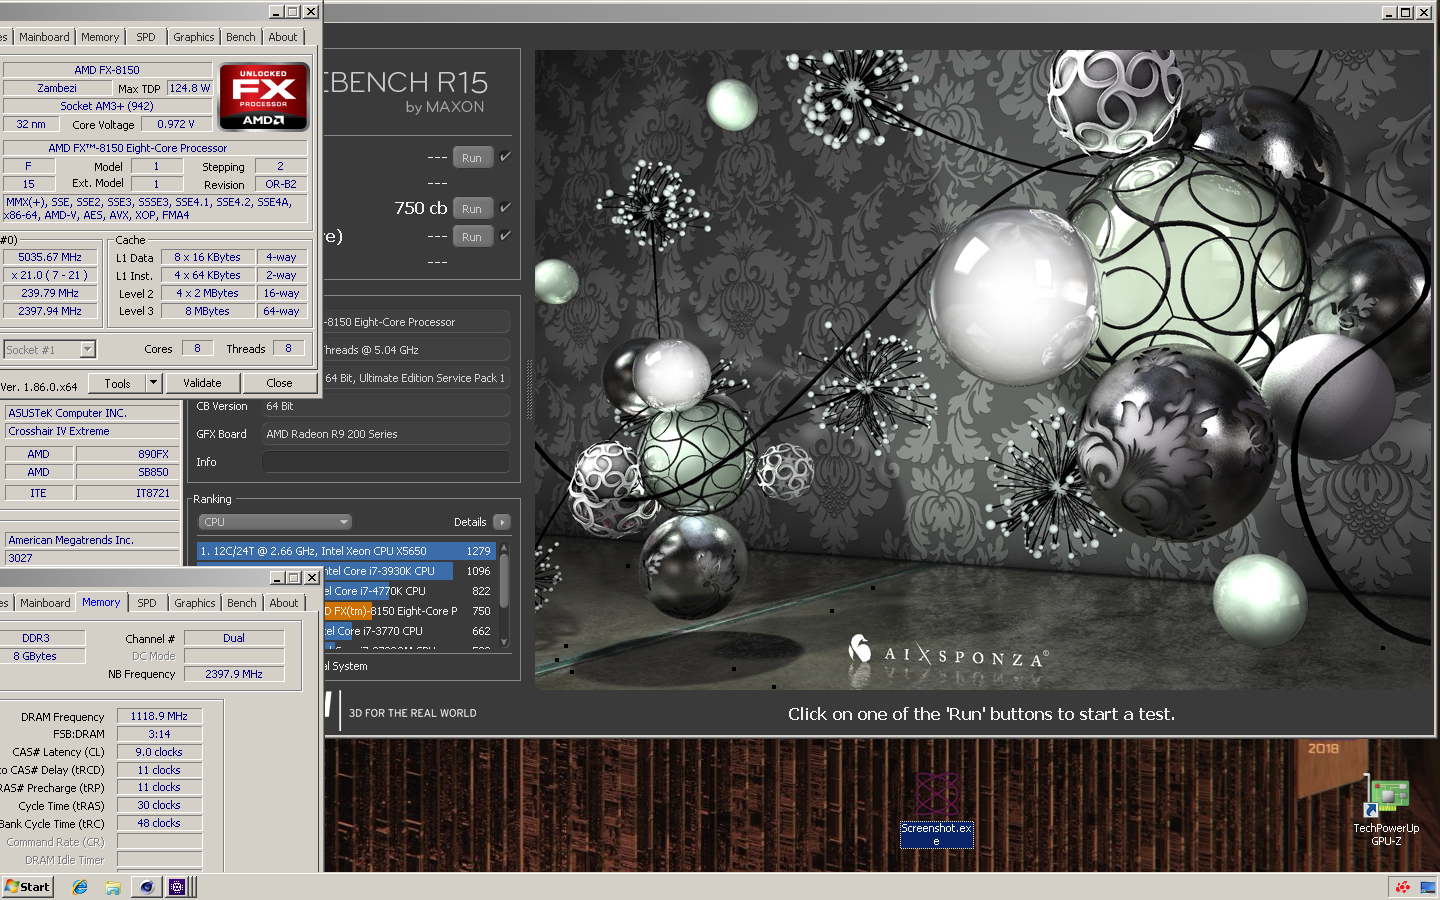Run the CPU test showing 750 cb
This screenshot has height=900, width=1440.
pos(472,208)
